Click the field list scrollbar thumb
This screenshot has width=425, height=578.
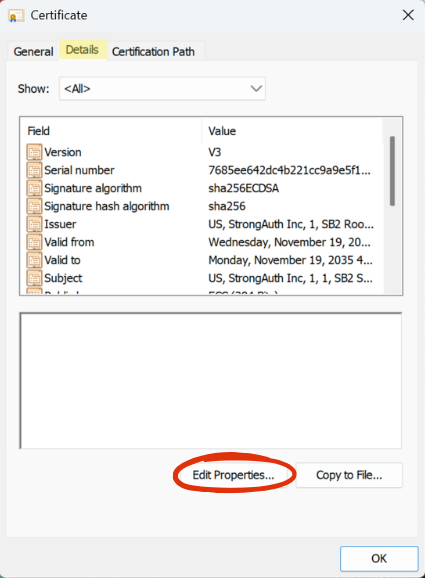(x=392, y=171)
